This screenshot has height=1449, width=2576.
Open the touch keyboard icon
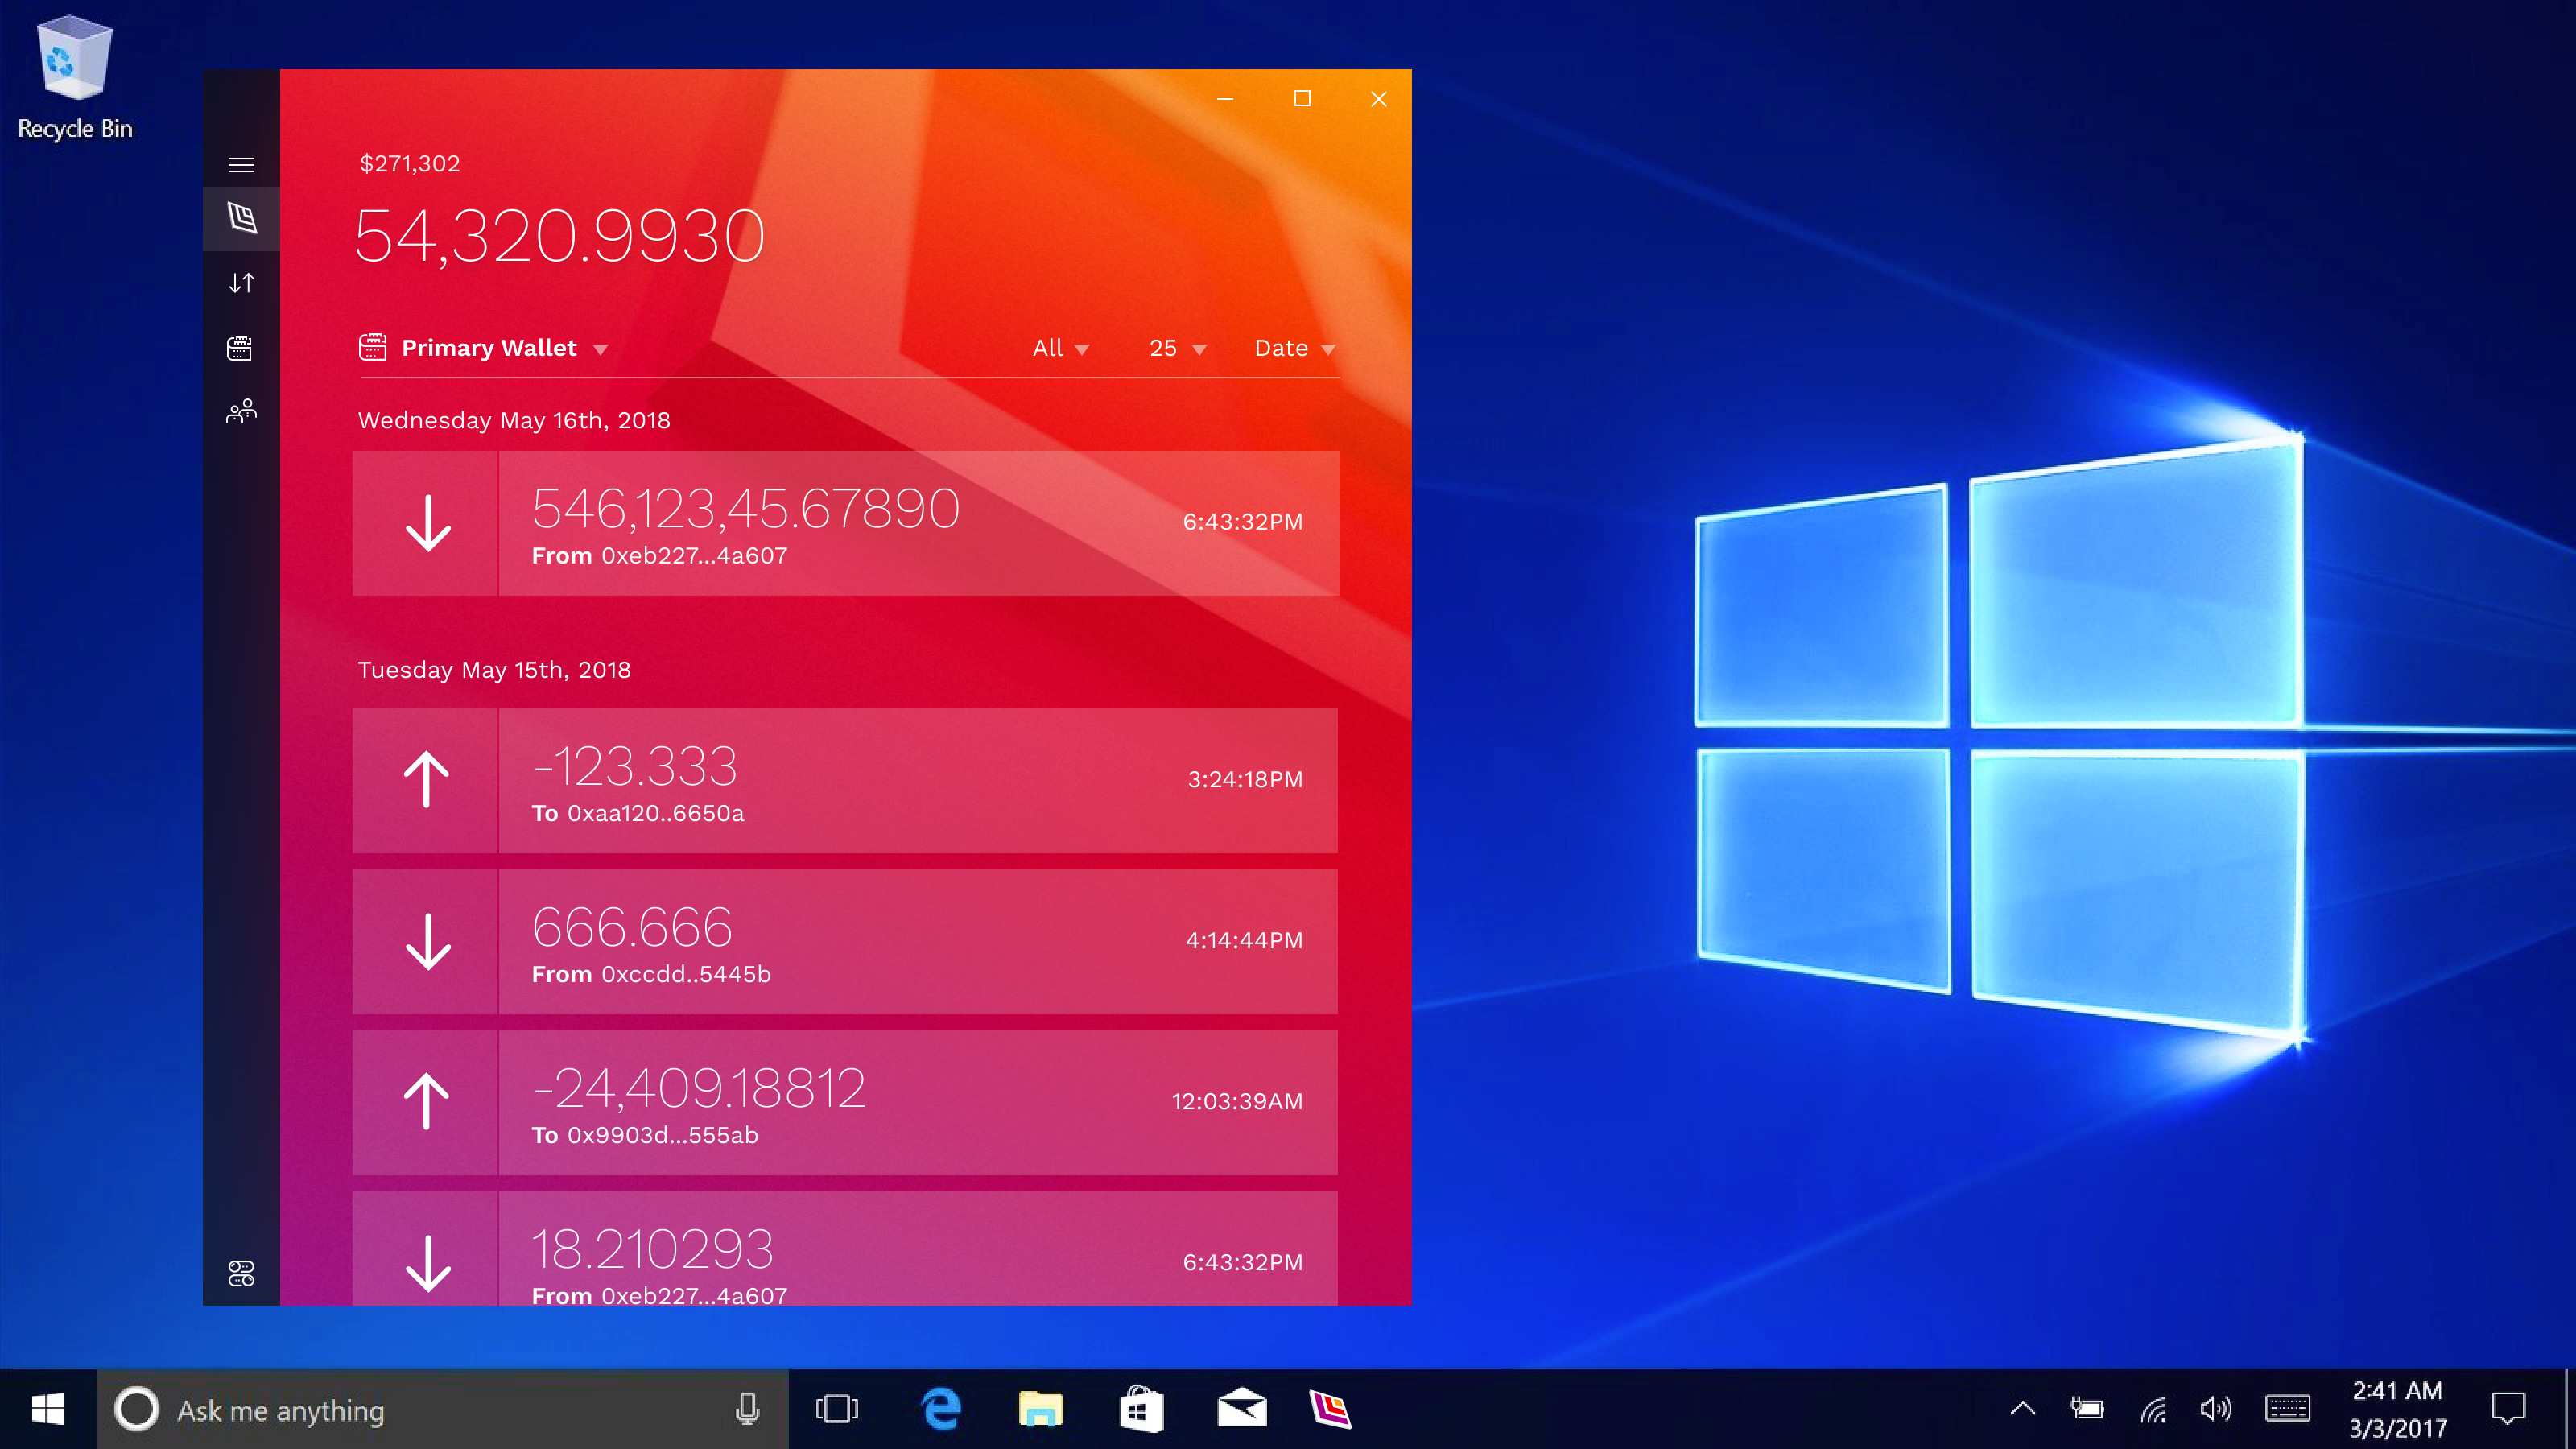tap(2287, 1409)
